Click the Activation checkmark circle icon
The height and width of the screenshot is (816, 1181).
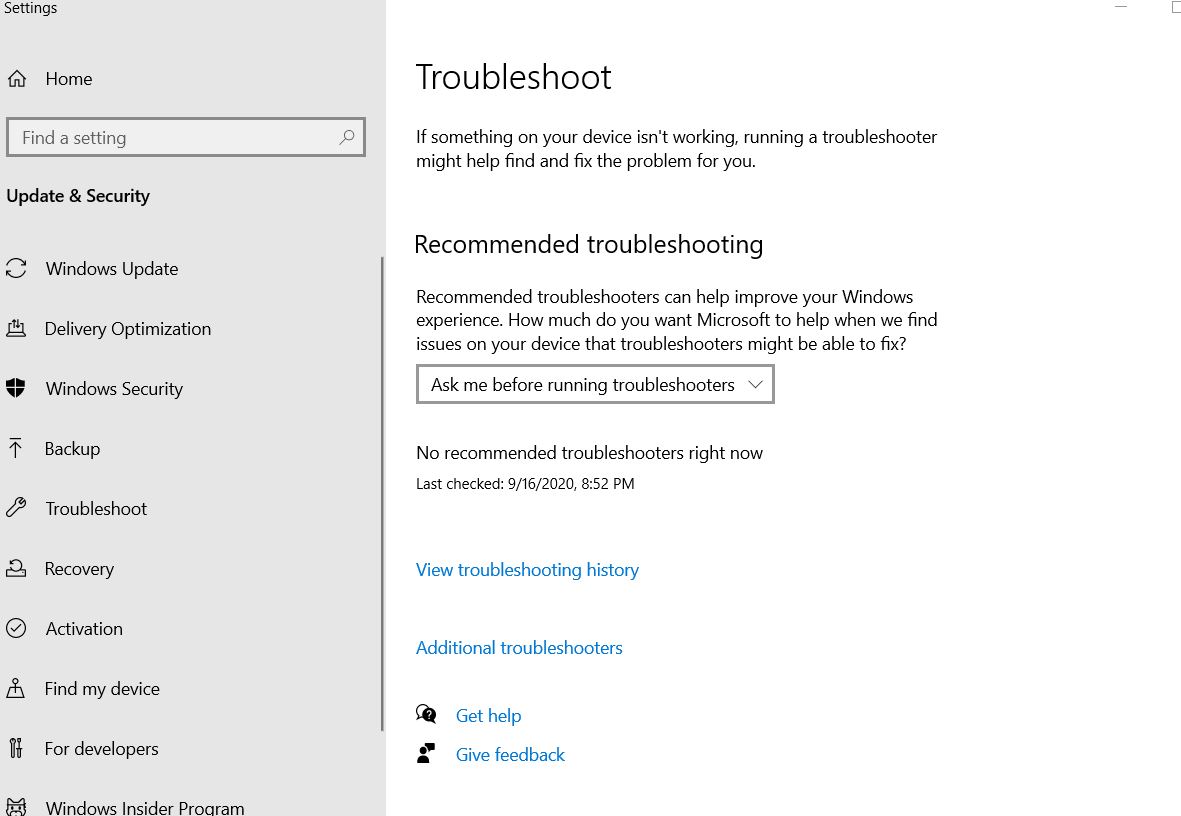pyautogui.click(x=16, y=628)
